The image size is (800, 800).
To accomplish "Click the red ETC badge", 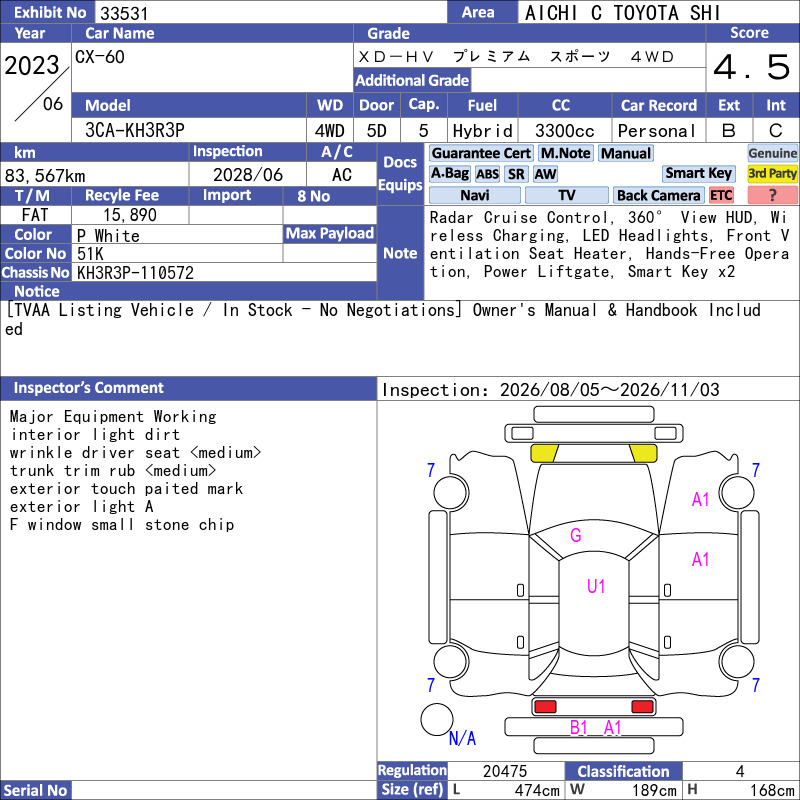I will click(721, 195).
